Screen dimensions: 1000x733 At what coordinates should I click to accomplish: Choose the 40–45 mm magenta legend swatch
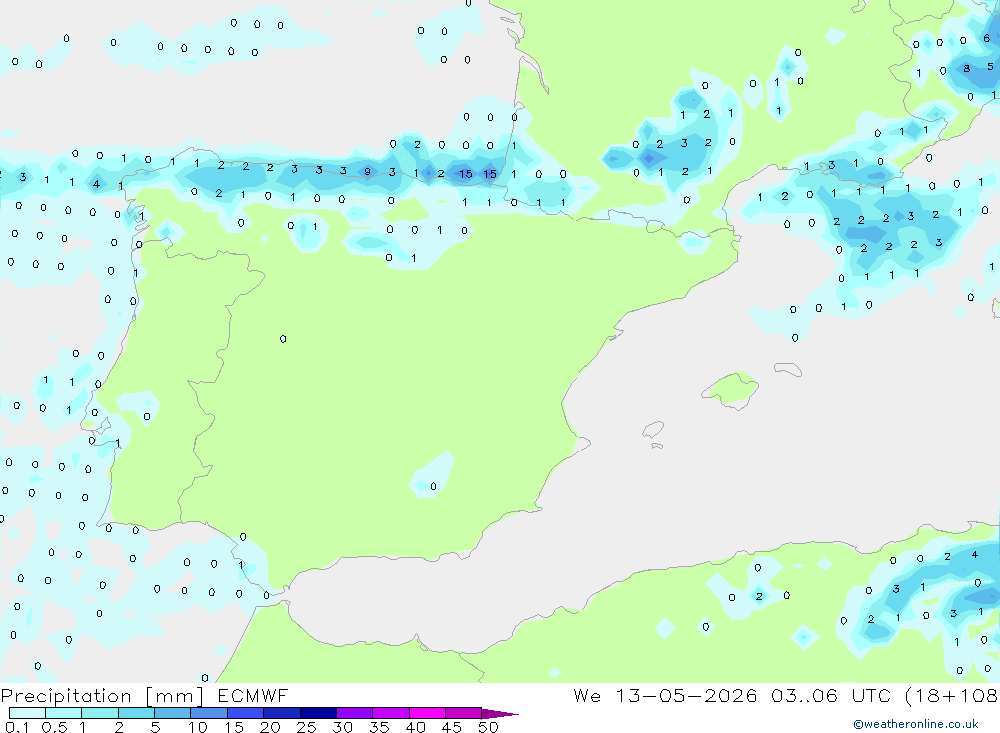click(427, 713)
